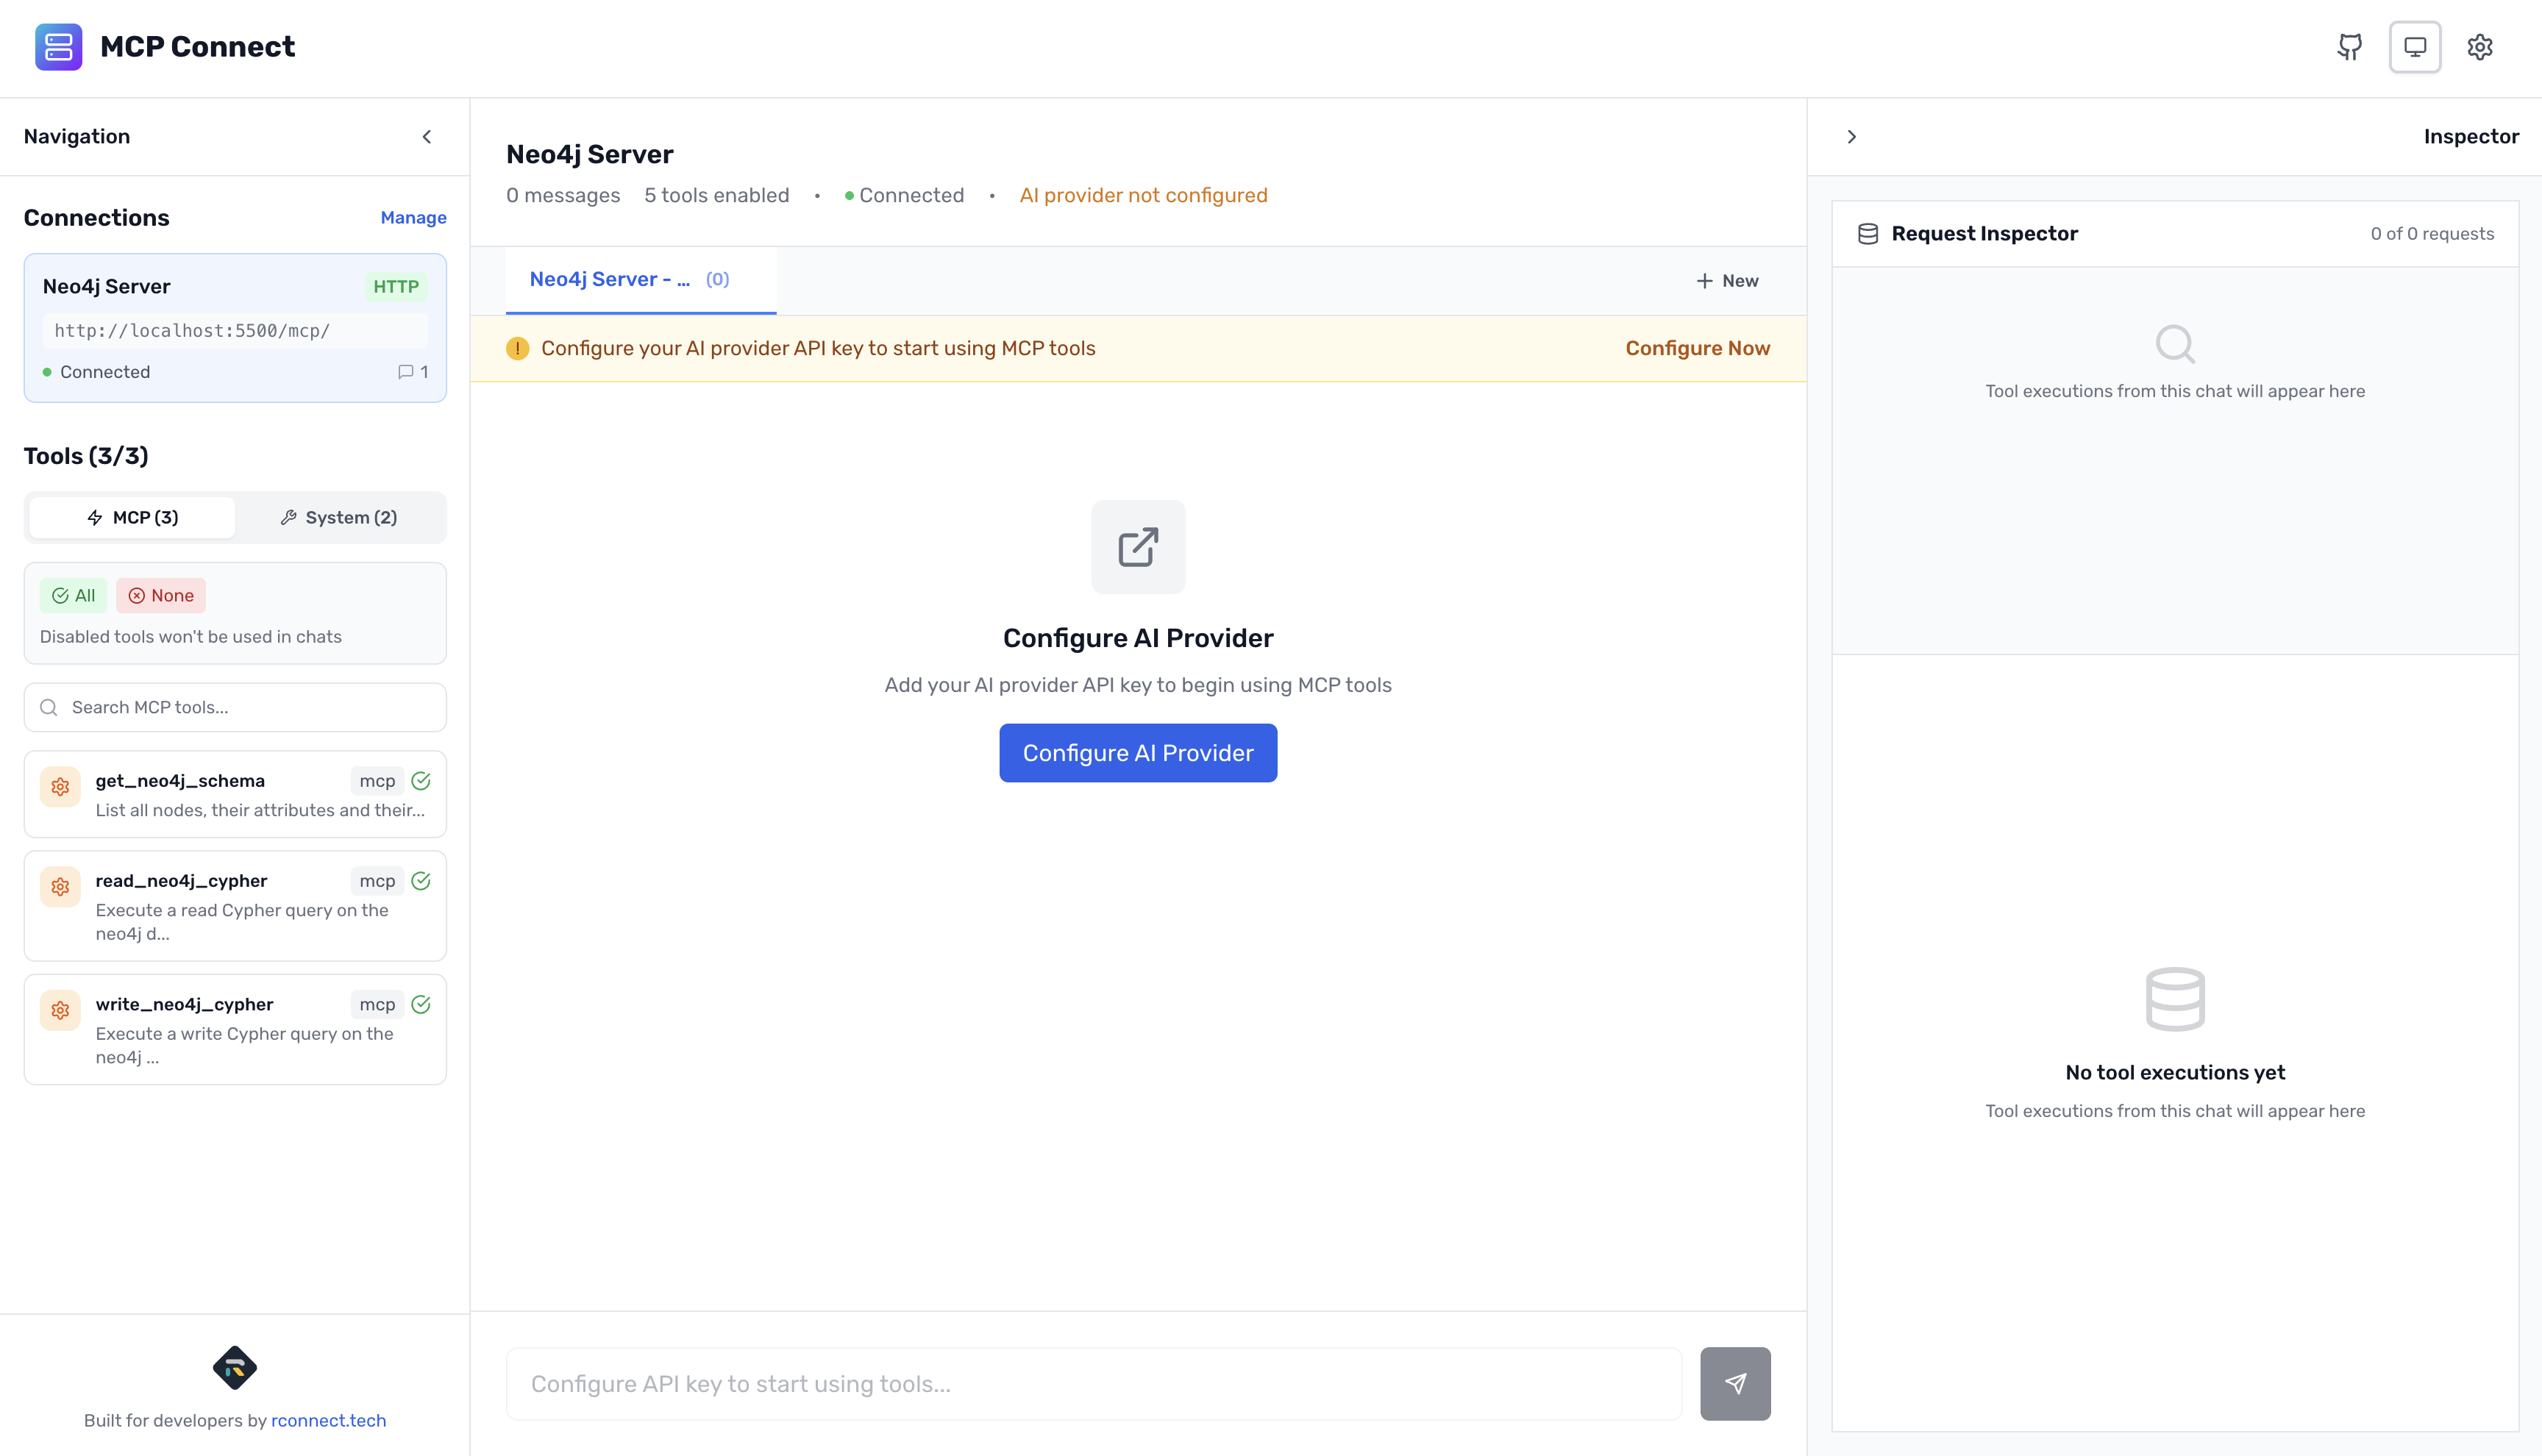Click None to disable all MCP tools
This screenshot has height=1456, width=2542.
(x=160, y=595)
